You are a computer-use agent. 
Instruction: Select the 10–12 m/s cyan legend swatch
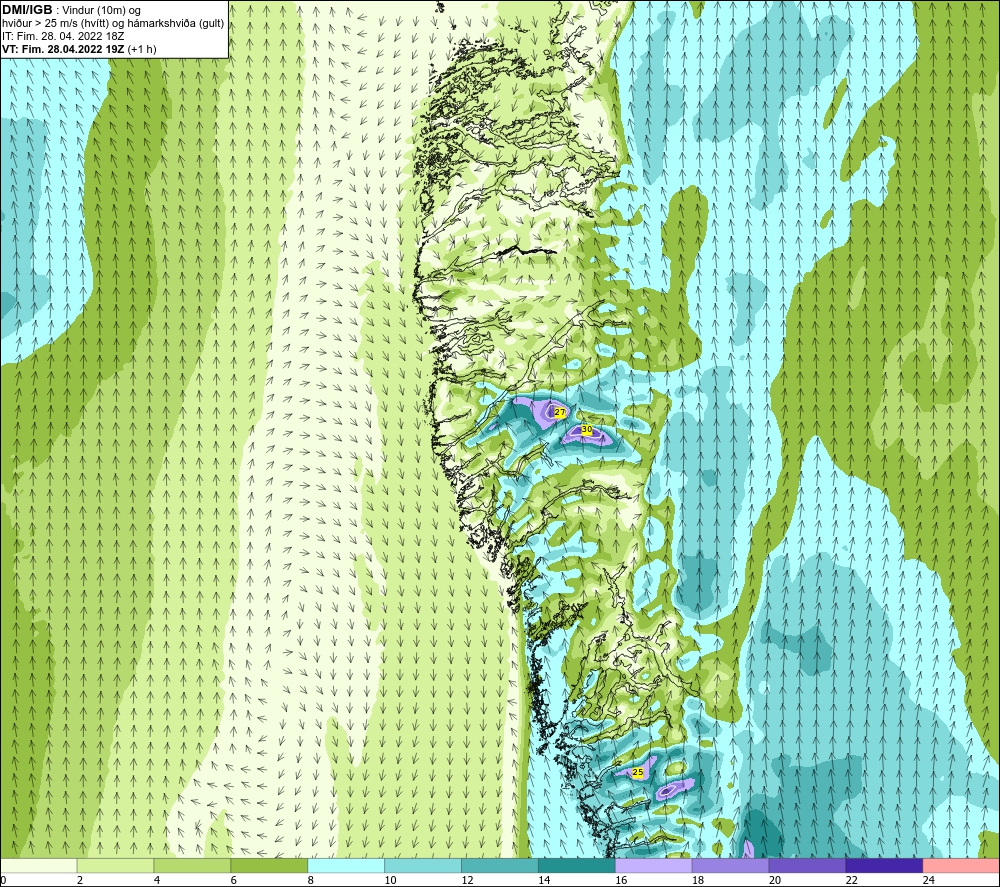[x=423, y=866]
